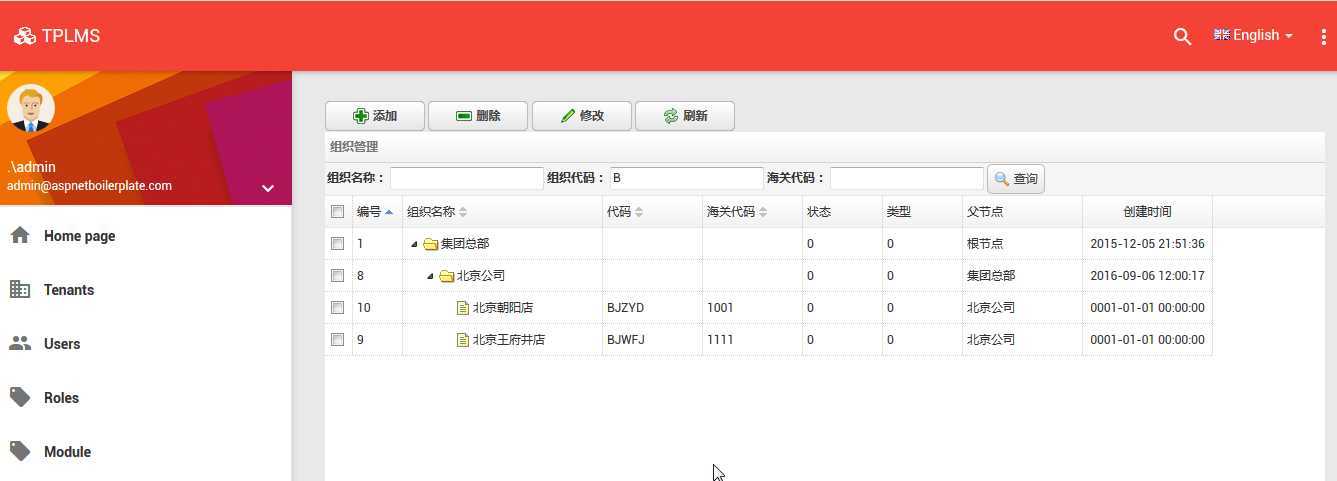This screenshot has width=1337, height=481.
Task: Click the 组织管理 panel title
Action: 354,147
